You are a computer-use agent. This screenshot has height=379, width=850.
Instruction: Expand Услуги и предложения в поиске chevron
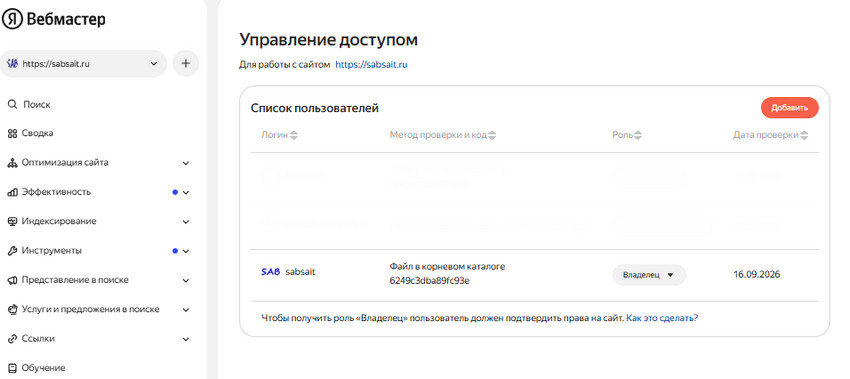(186, 310)
